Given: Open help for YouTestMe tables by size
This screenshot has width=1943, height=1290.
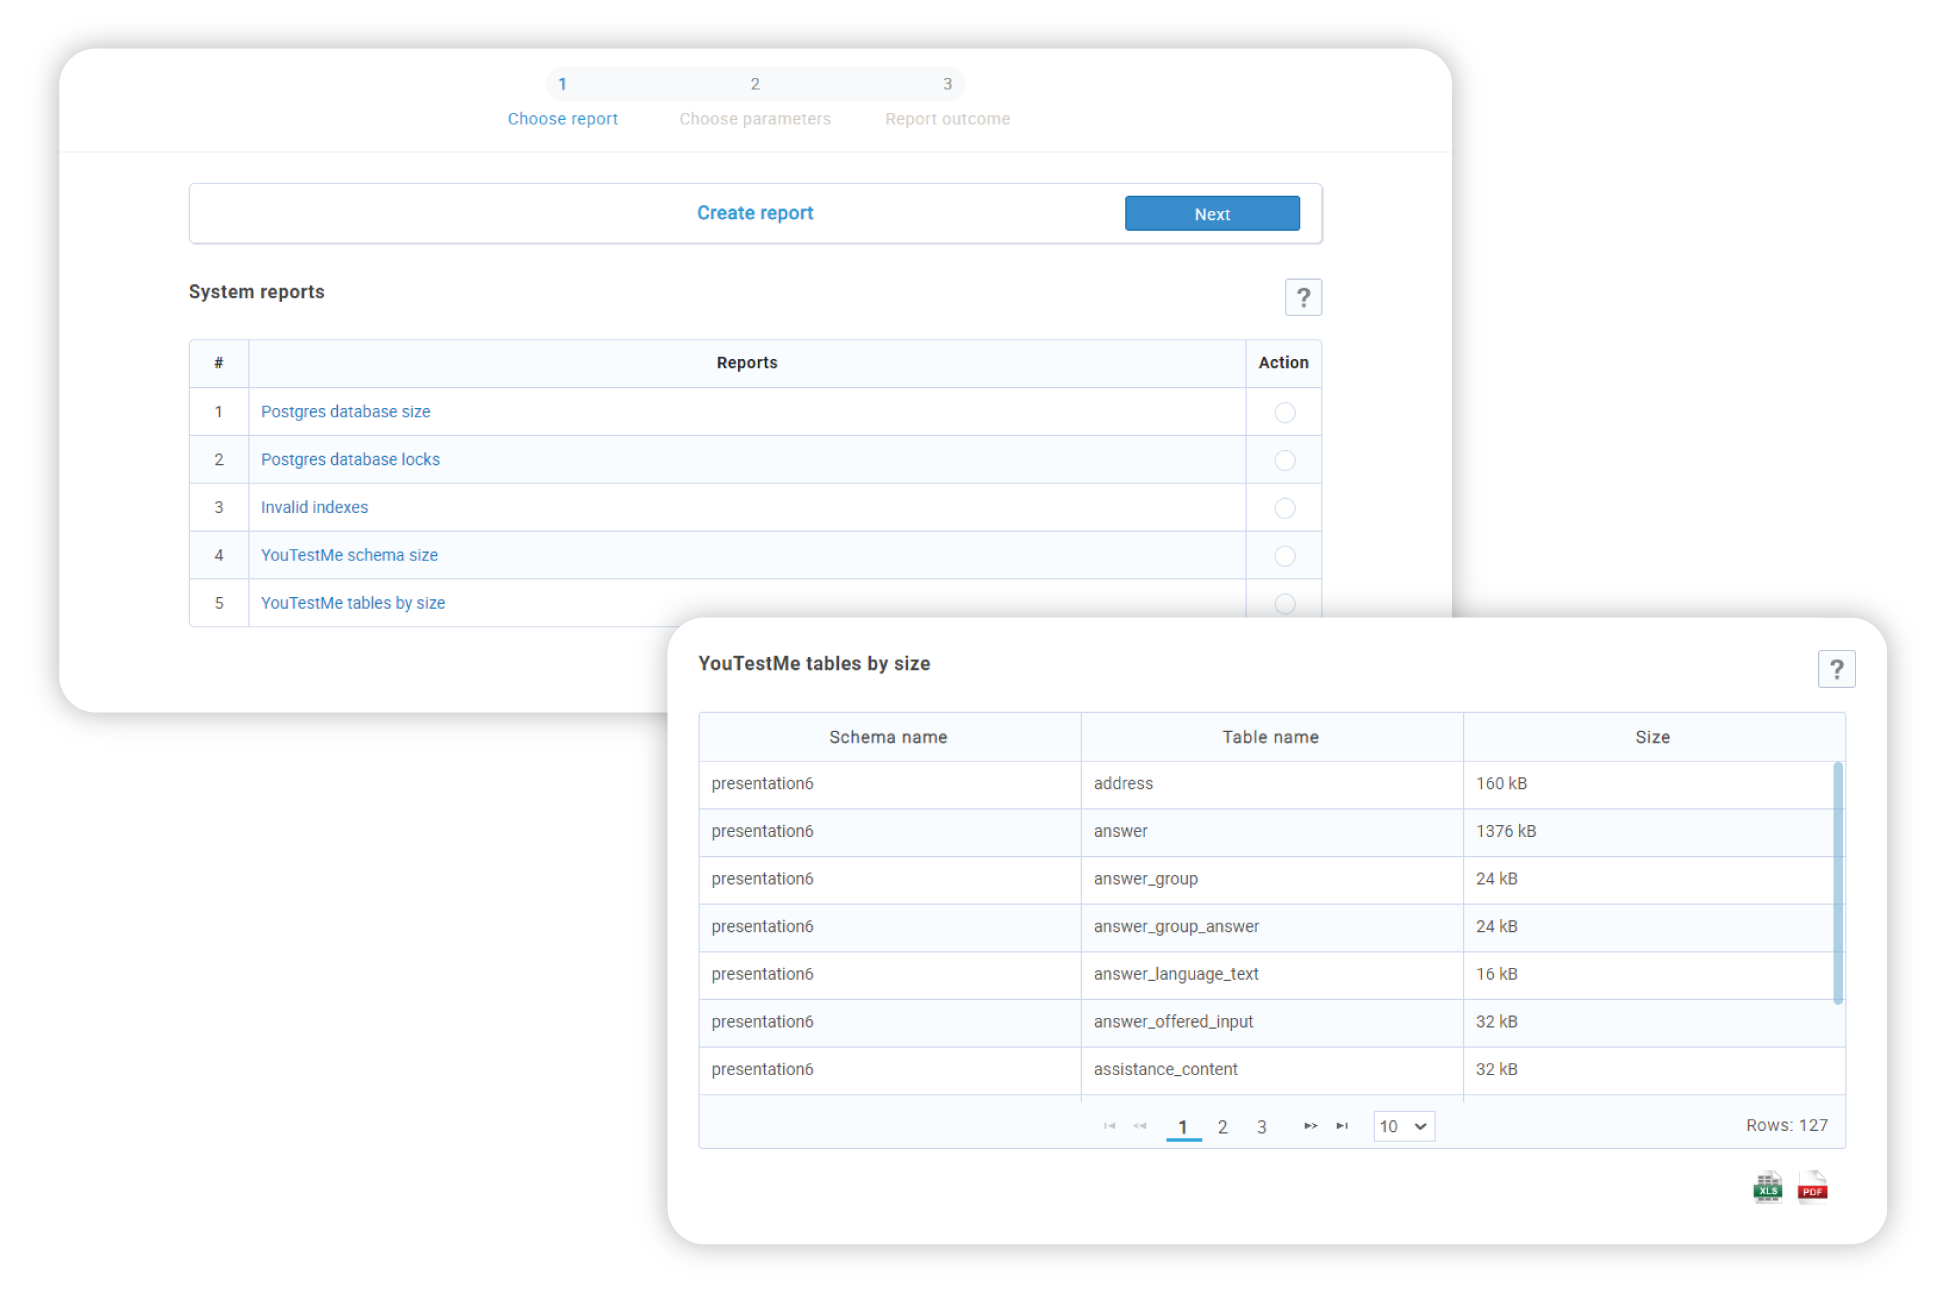Looking at the screenshot, I should pyautogui.click(x=1837, y=668).
